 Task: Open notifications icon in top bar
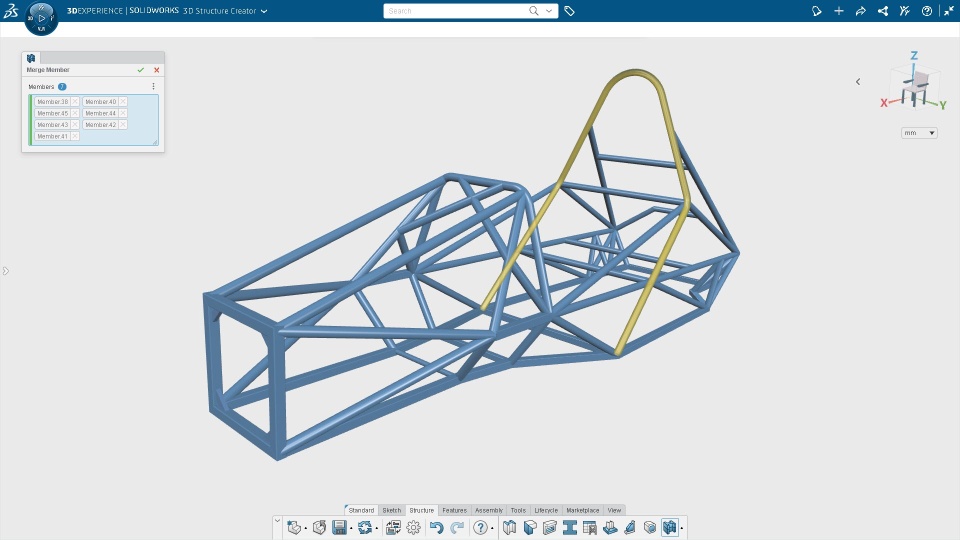(x=817, y=11)
